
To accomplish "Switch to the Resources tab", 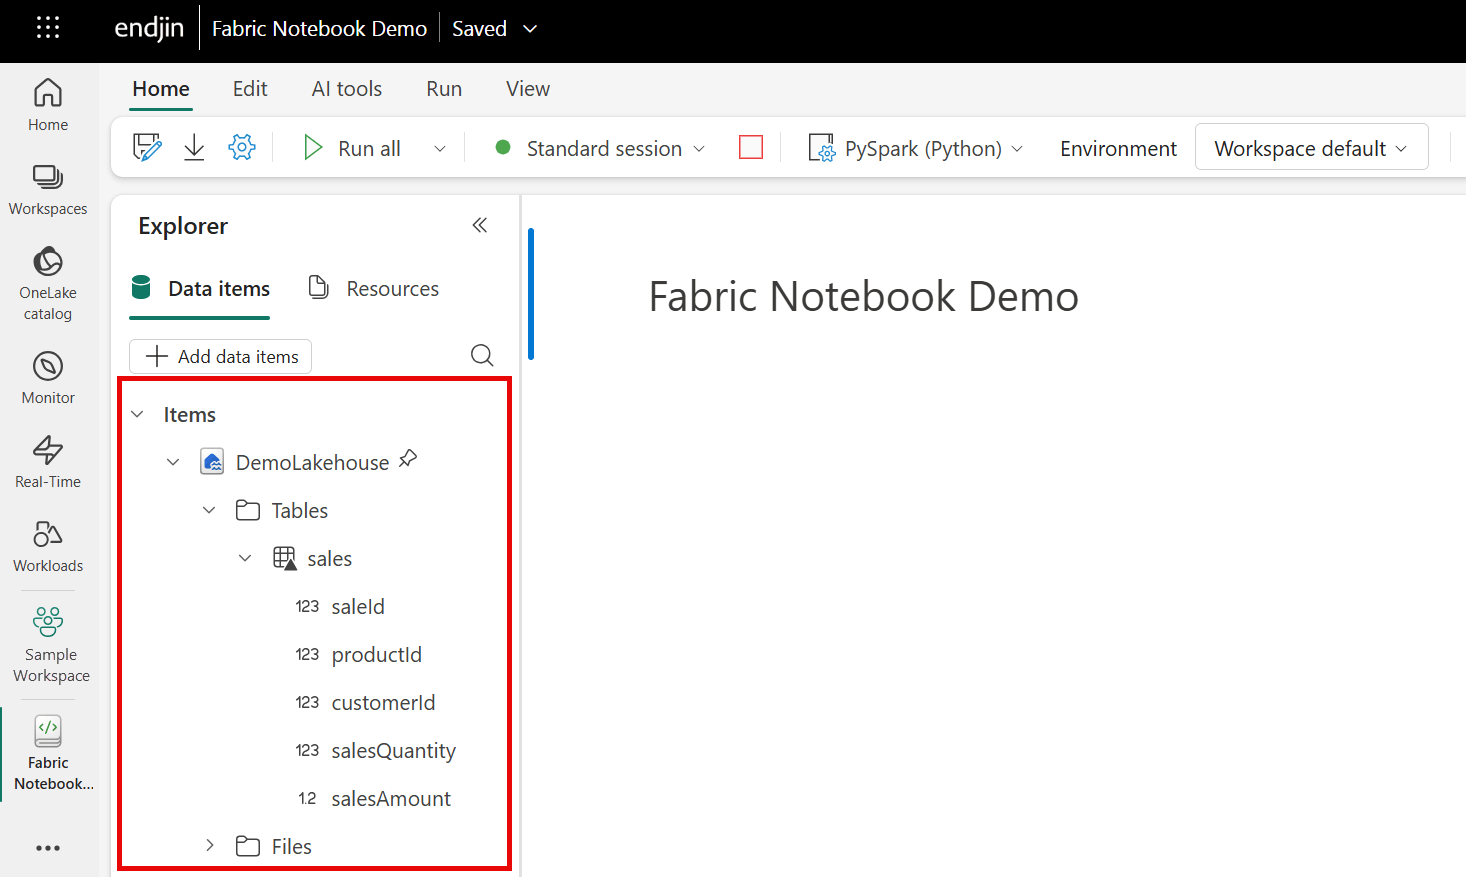I will tap(374, 289).
